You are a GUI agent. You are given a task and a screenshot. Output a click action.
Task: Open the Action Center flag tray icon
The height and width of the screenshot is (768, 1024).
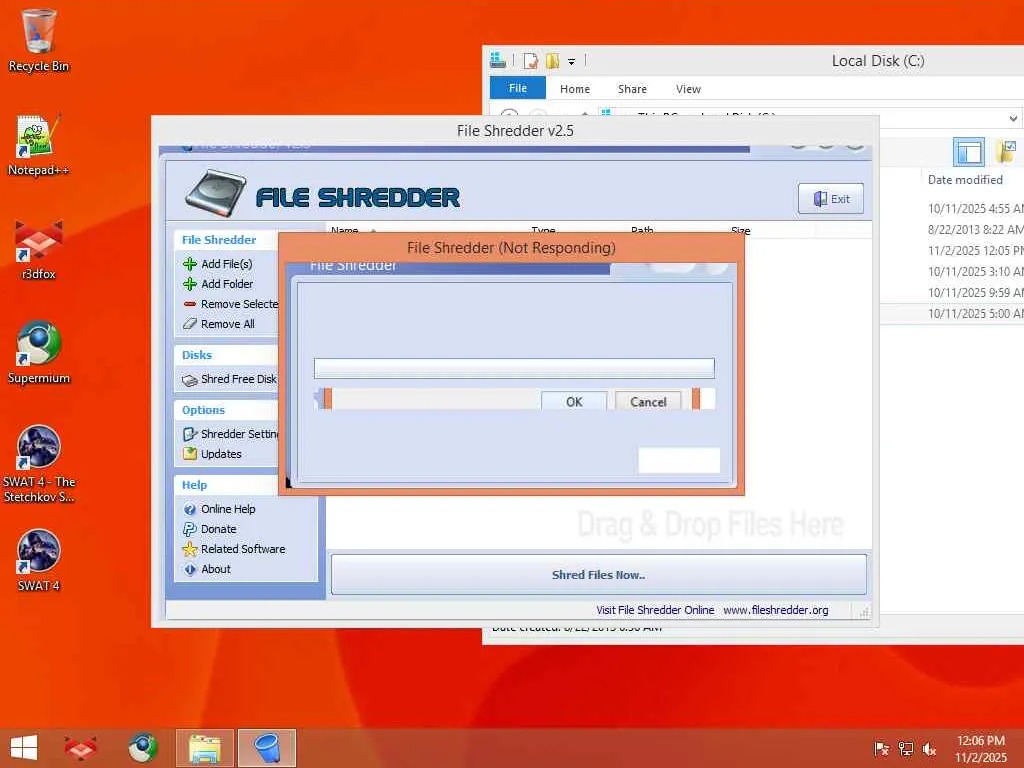[881, 749]
